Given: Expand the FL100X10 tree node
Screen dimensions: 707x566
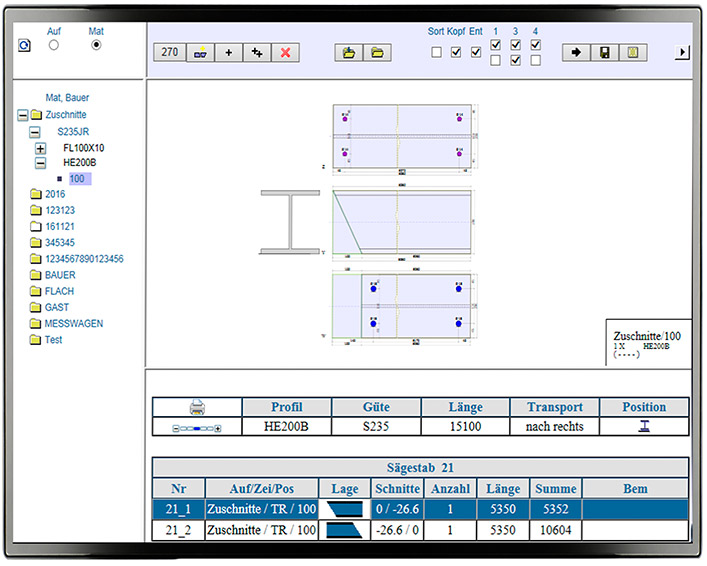Looking at the screenshot, I should 41,148.
